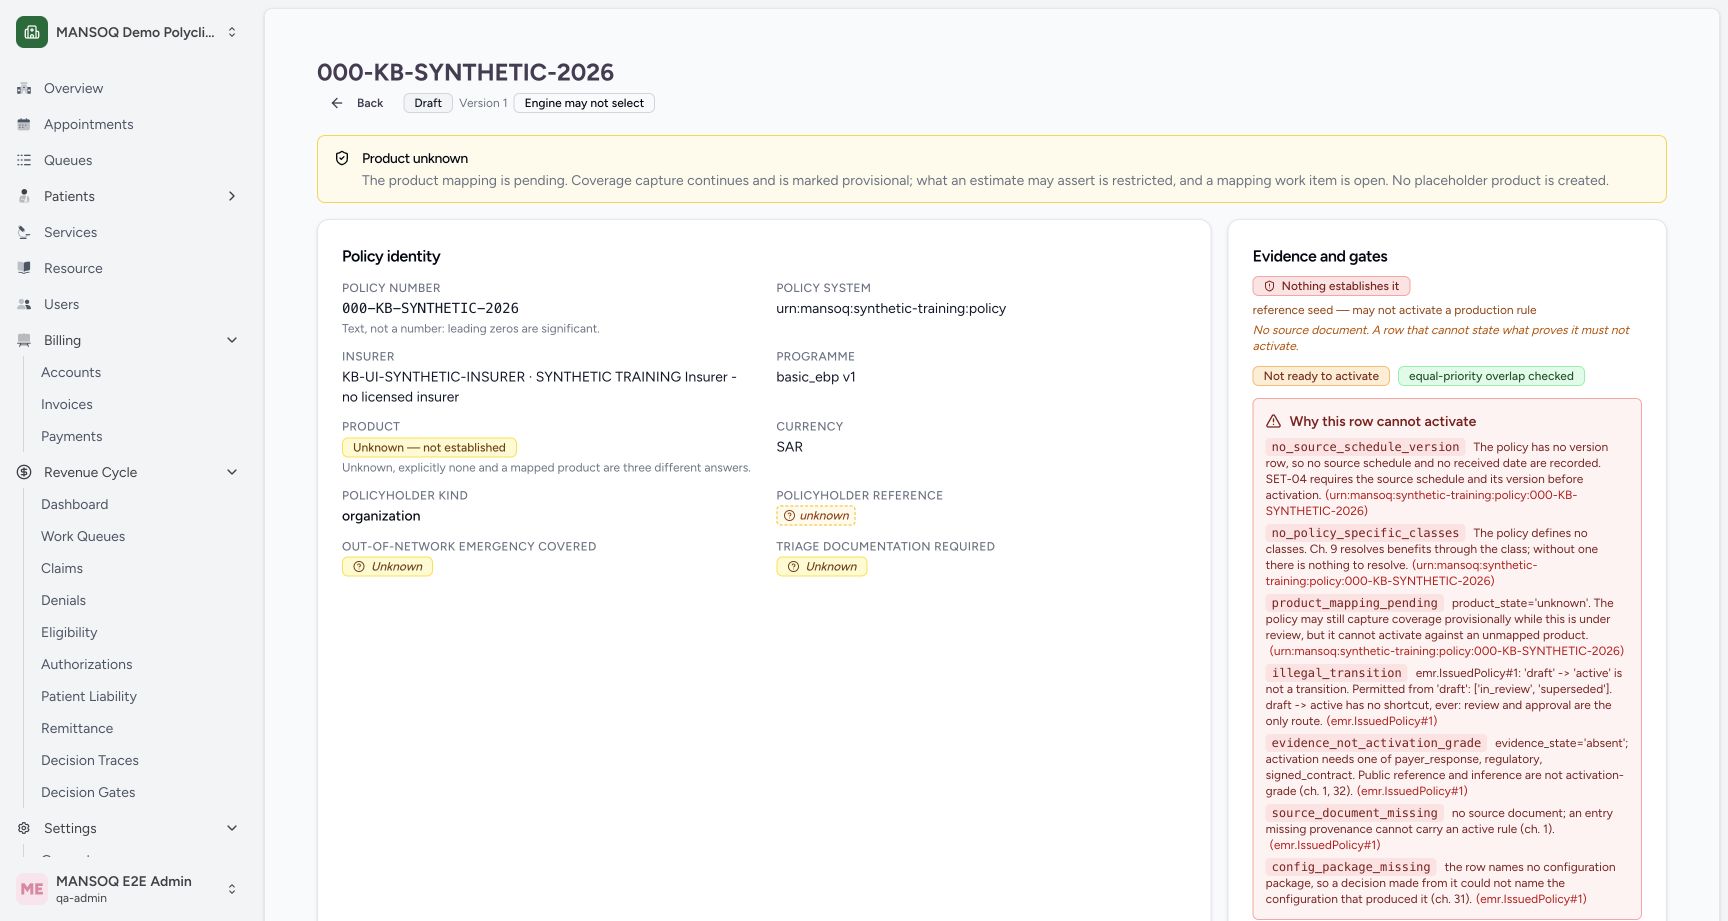Expand the Patients submenu chevron
1728x921 pixels.
point(232,196)
